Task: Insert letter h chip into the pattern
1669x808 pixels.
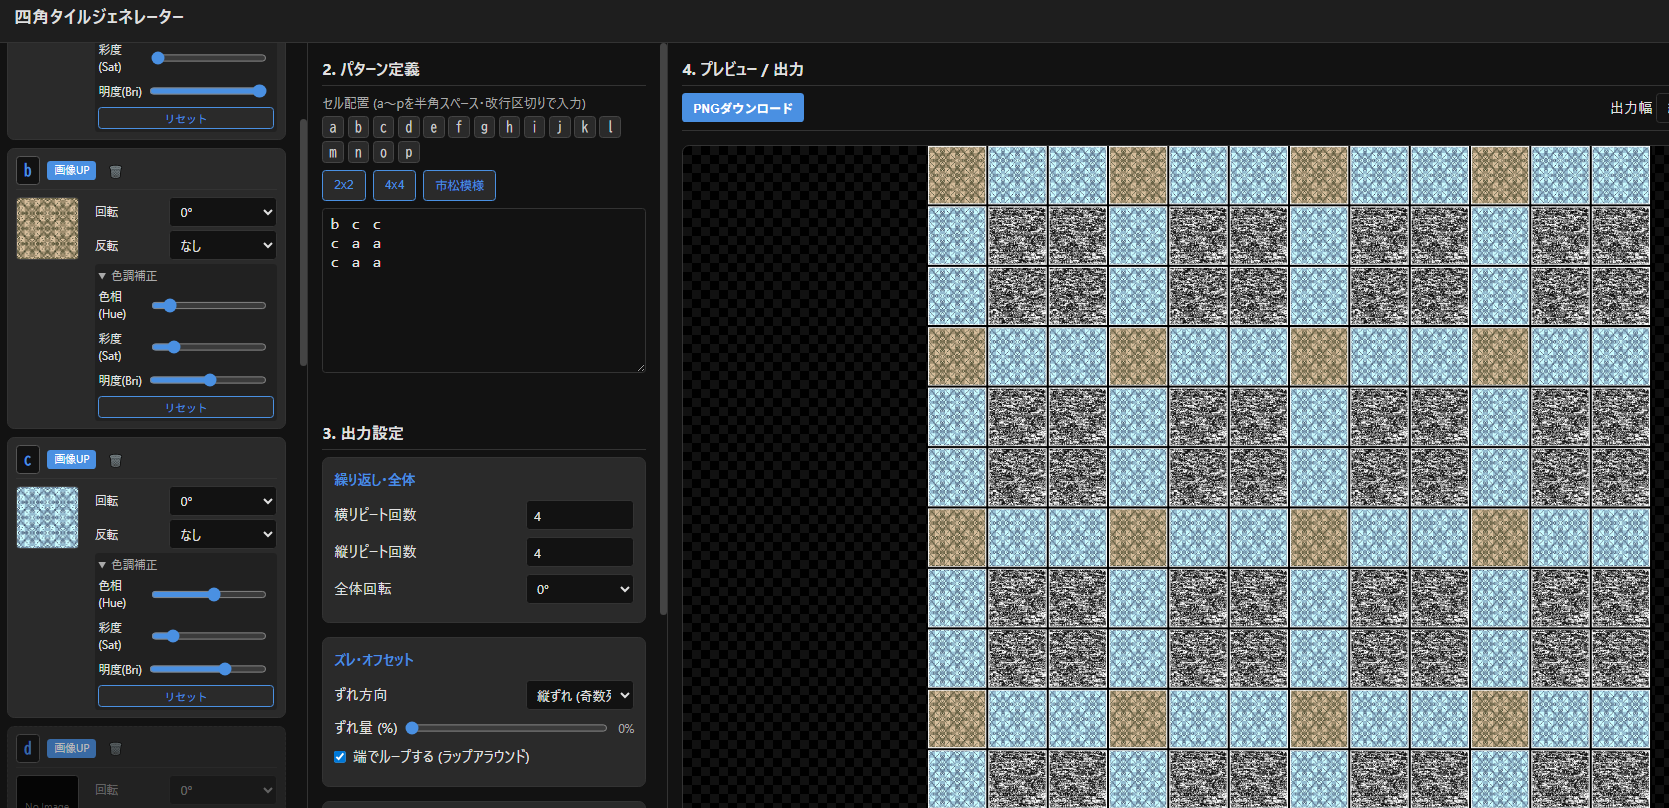Action: (x=509, y=127)
